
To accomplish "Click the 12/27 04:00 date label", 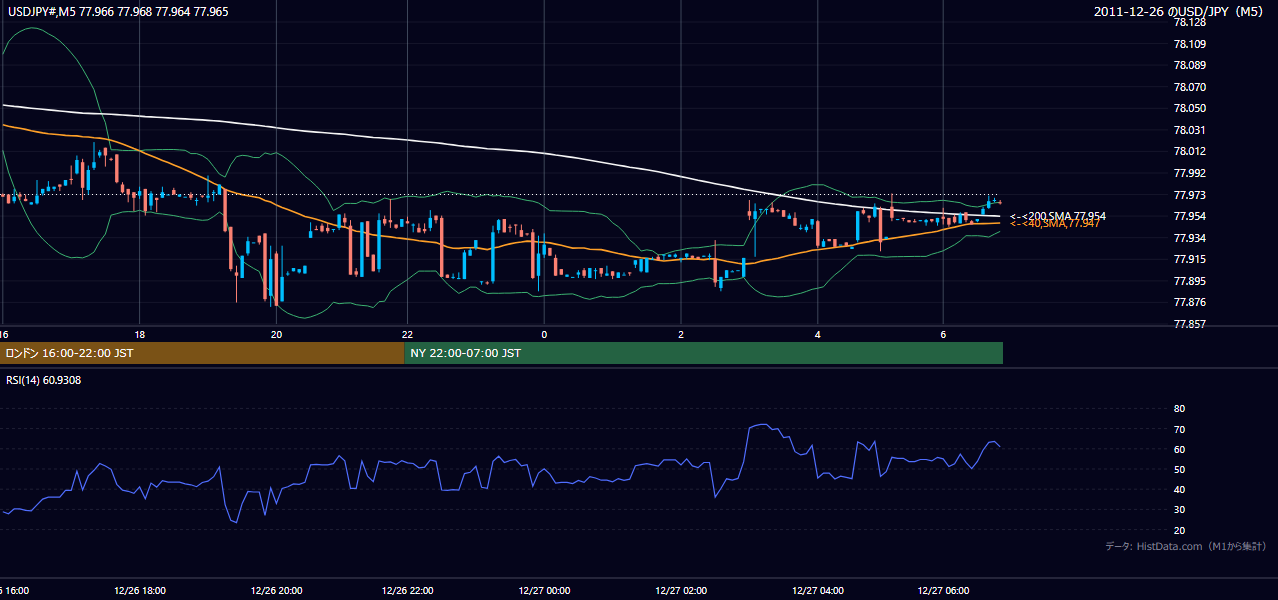I will click(x=818, y=591).
